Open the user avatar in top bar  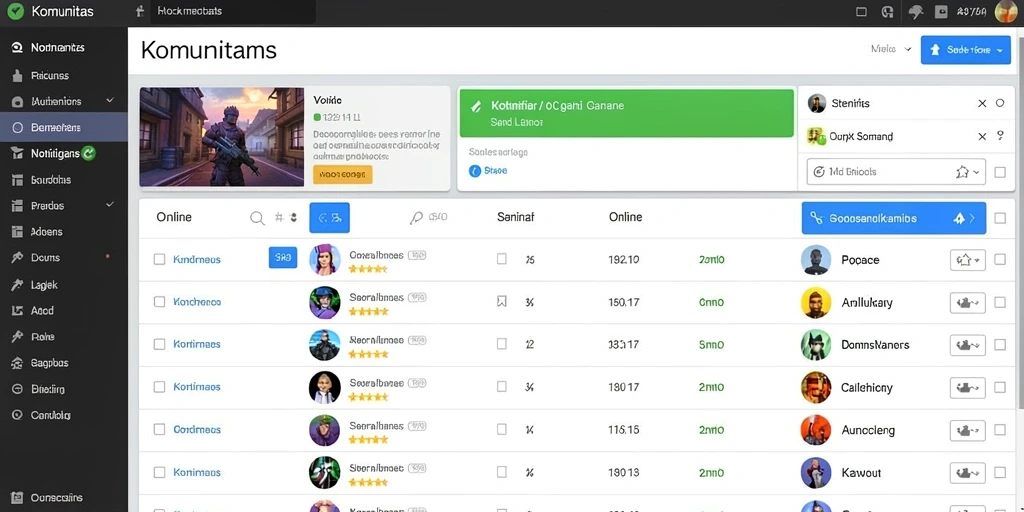coord(1006,11)
